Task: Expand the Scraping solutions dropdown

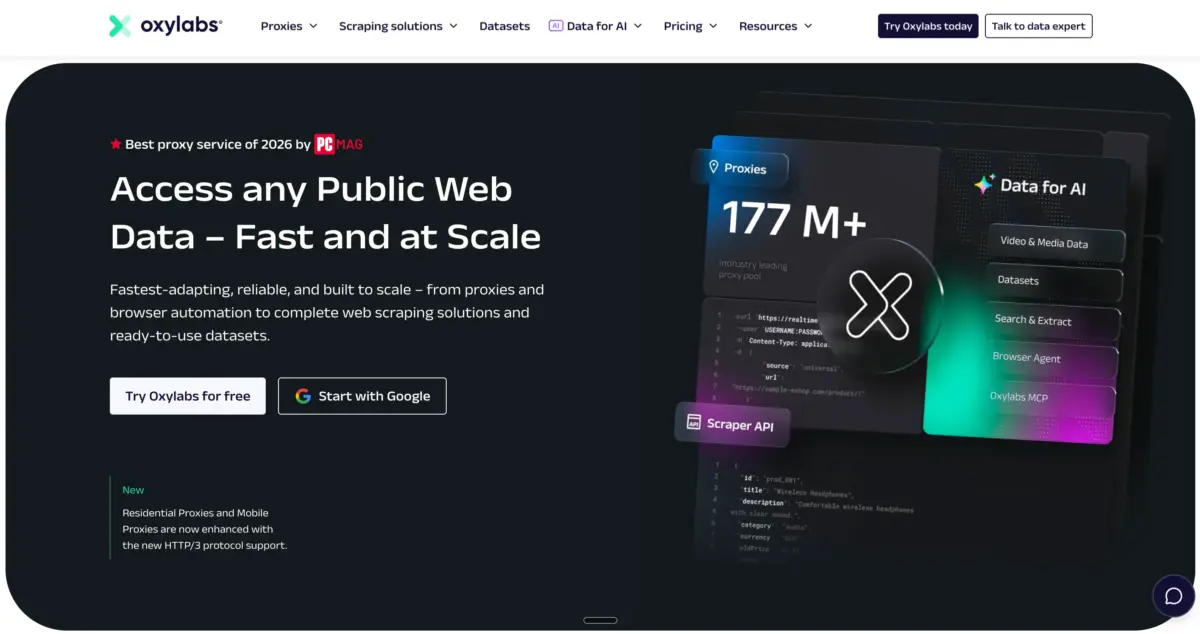Action: click(x=398, y=26)
